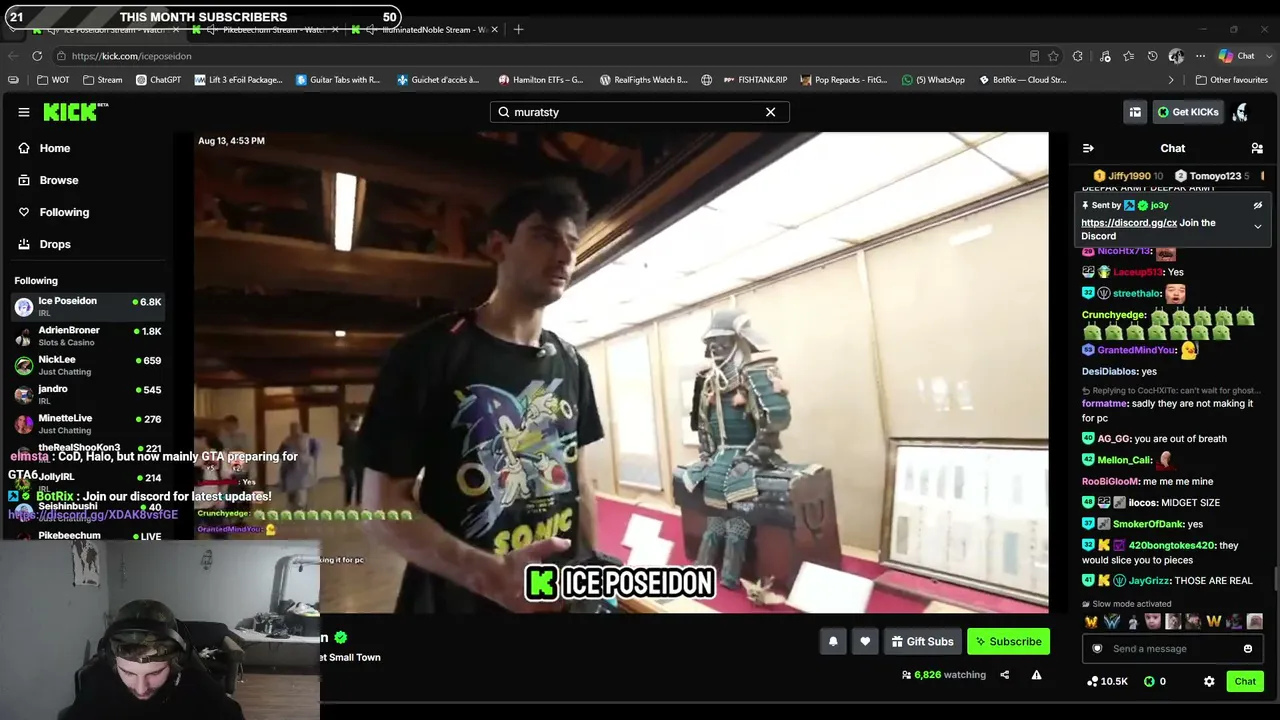The height and width of the screenshot is (720, 1280).
Task: Click username Crunchyedge in chat
Action: [x=1114, y=315]
